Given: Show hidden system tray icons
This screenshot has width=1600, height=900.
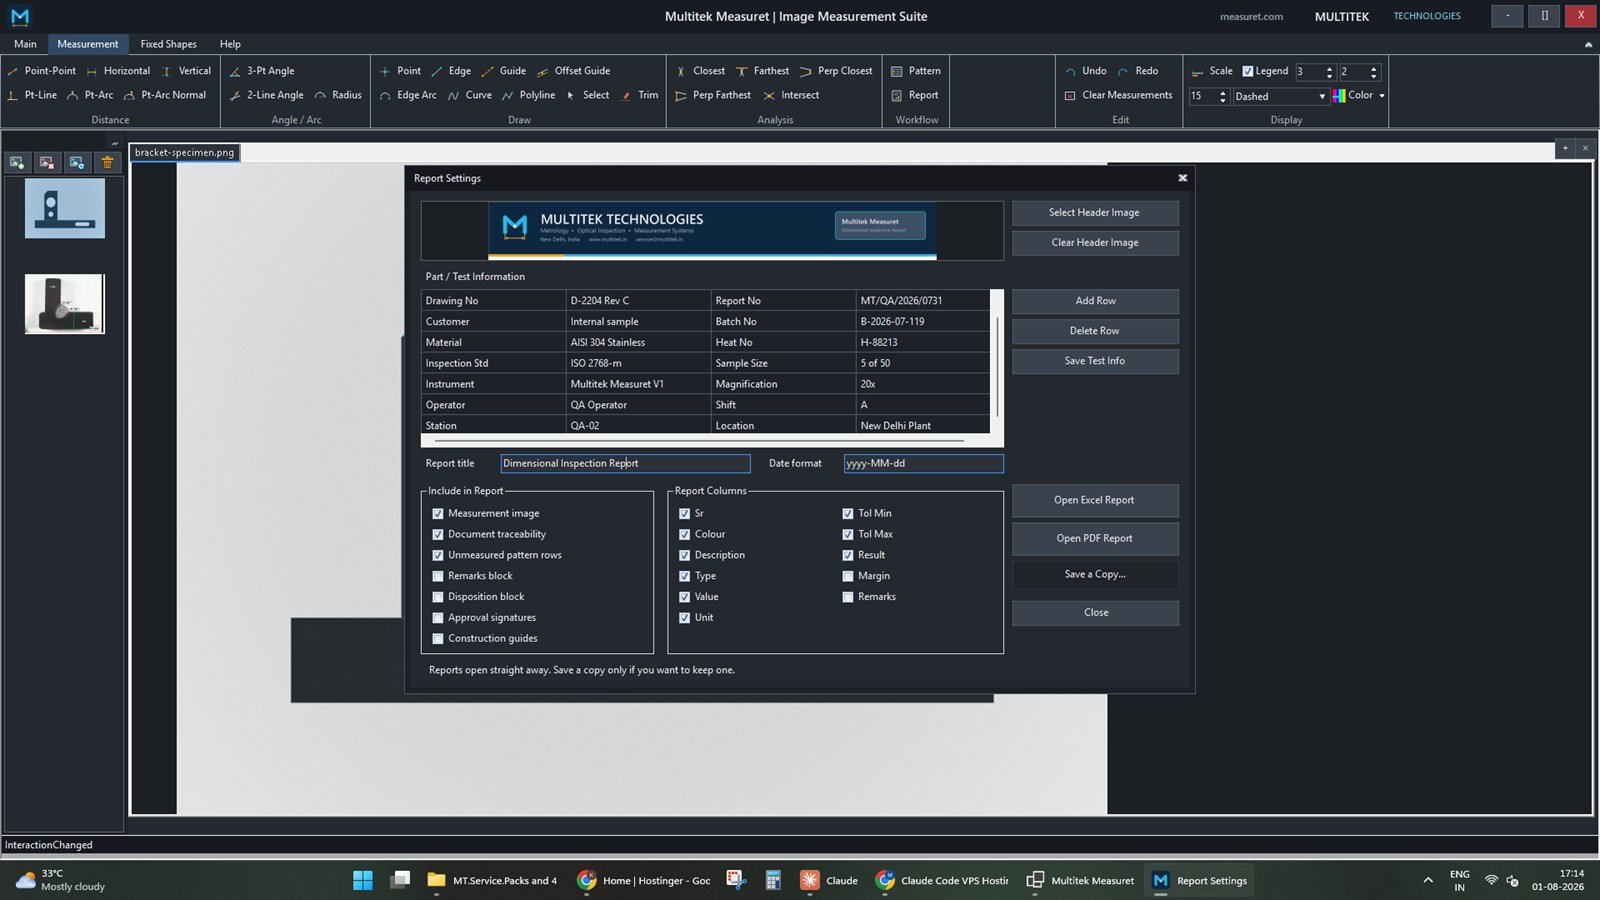Looking at the screenshot, I should [1428, 880].
